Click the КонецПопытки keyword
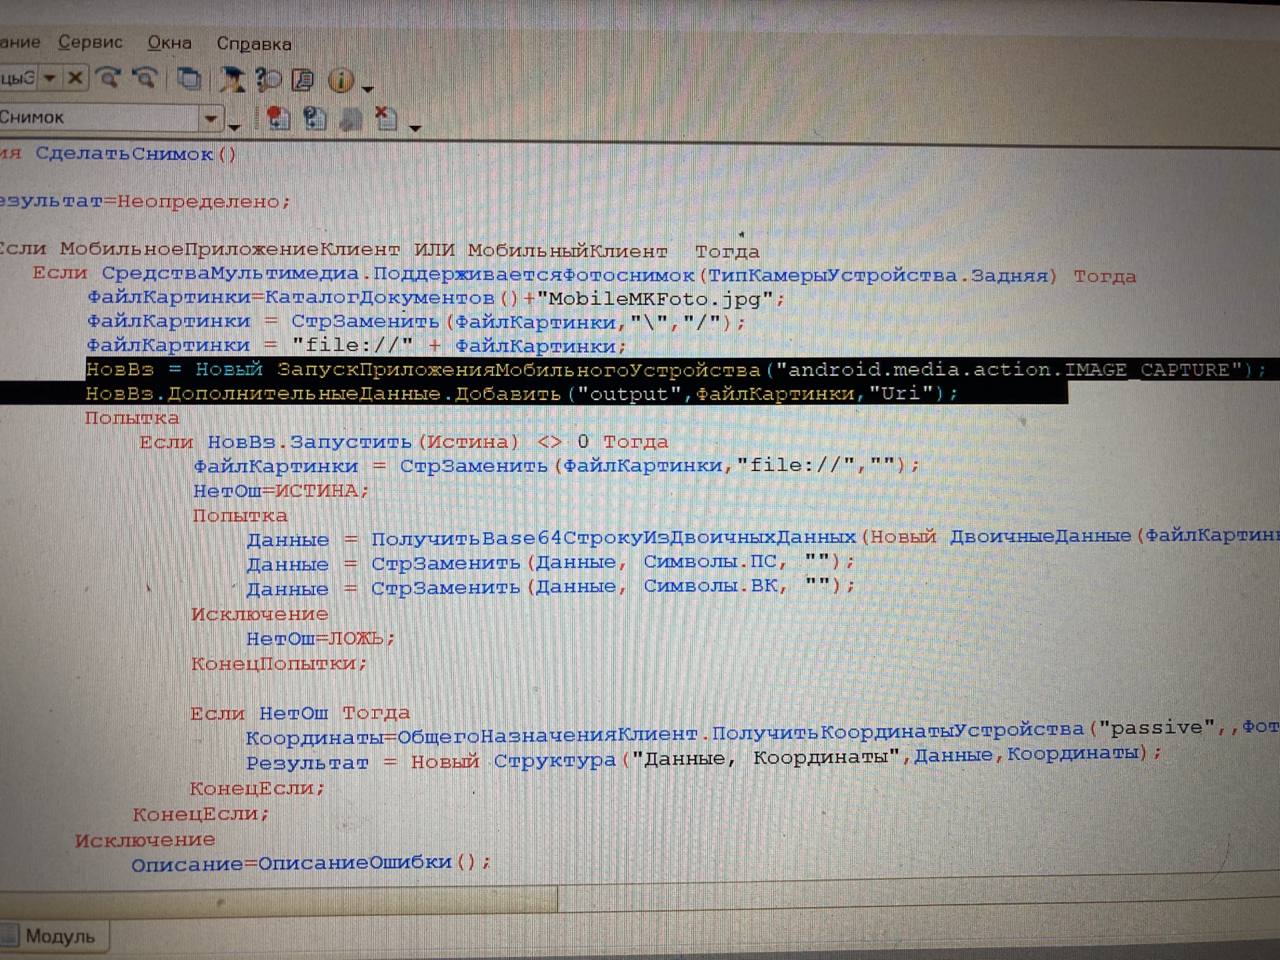This screenshot has width=1280, height=960. [279, 663]
